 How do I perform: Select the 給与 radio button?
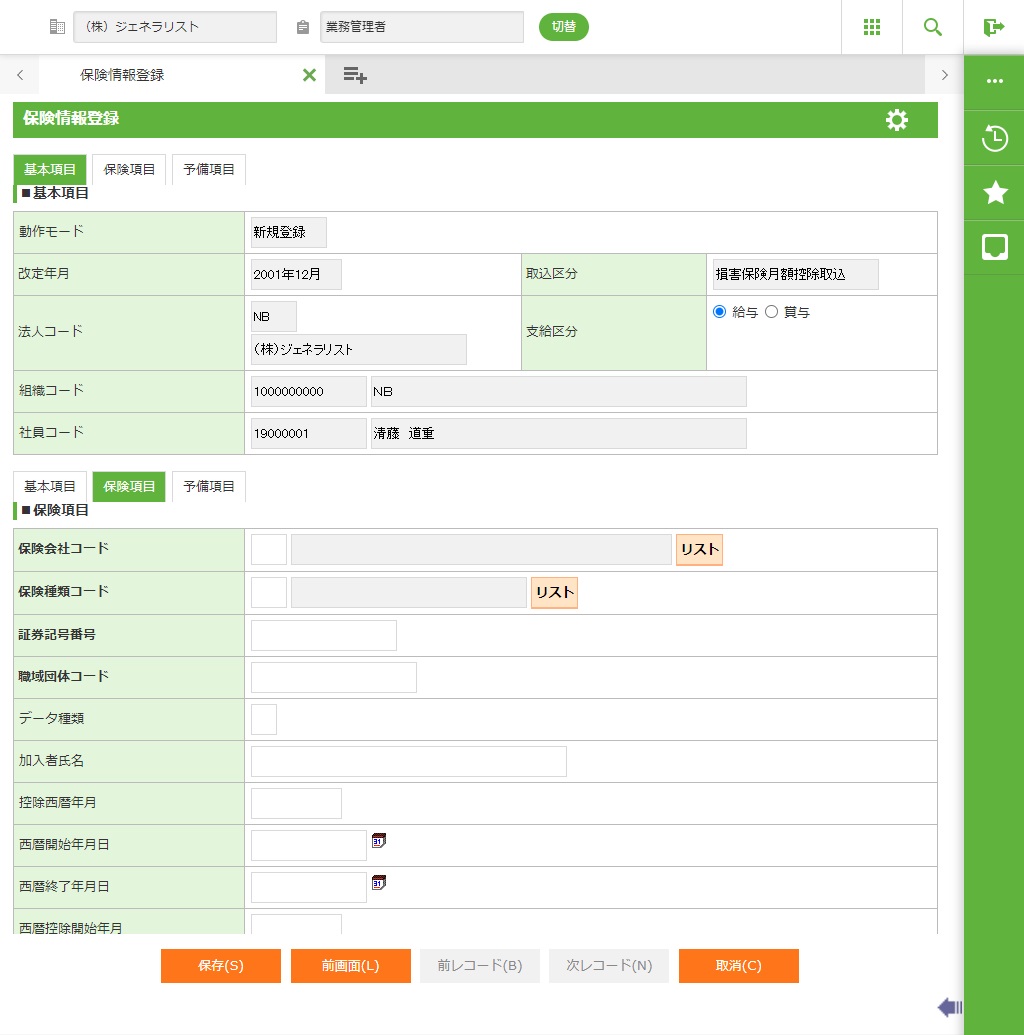(719, 312)
